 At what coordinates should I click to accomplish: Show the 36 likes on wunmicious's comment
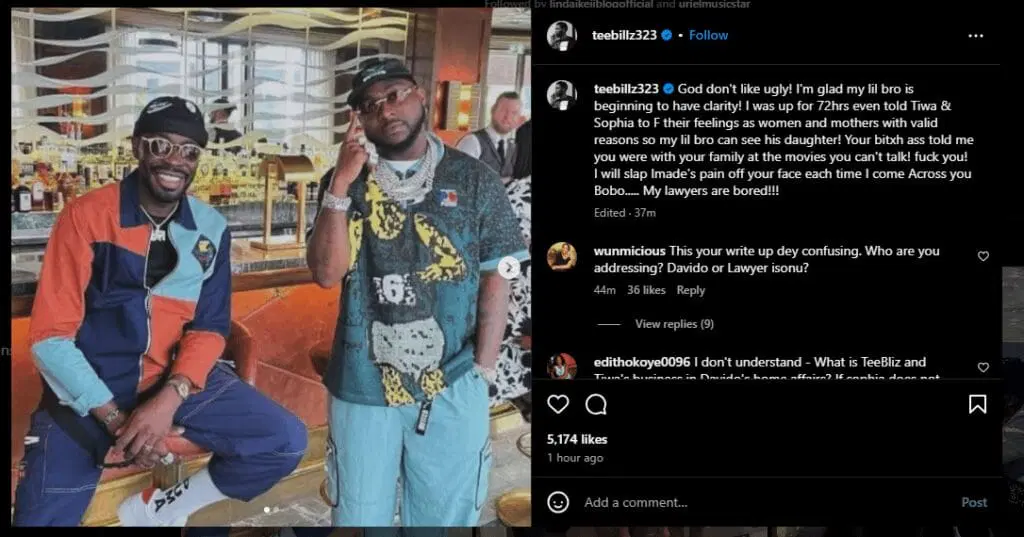646,290
